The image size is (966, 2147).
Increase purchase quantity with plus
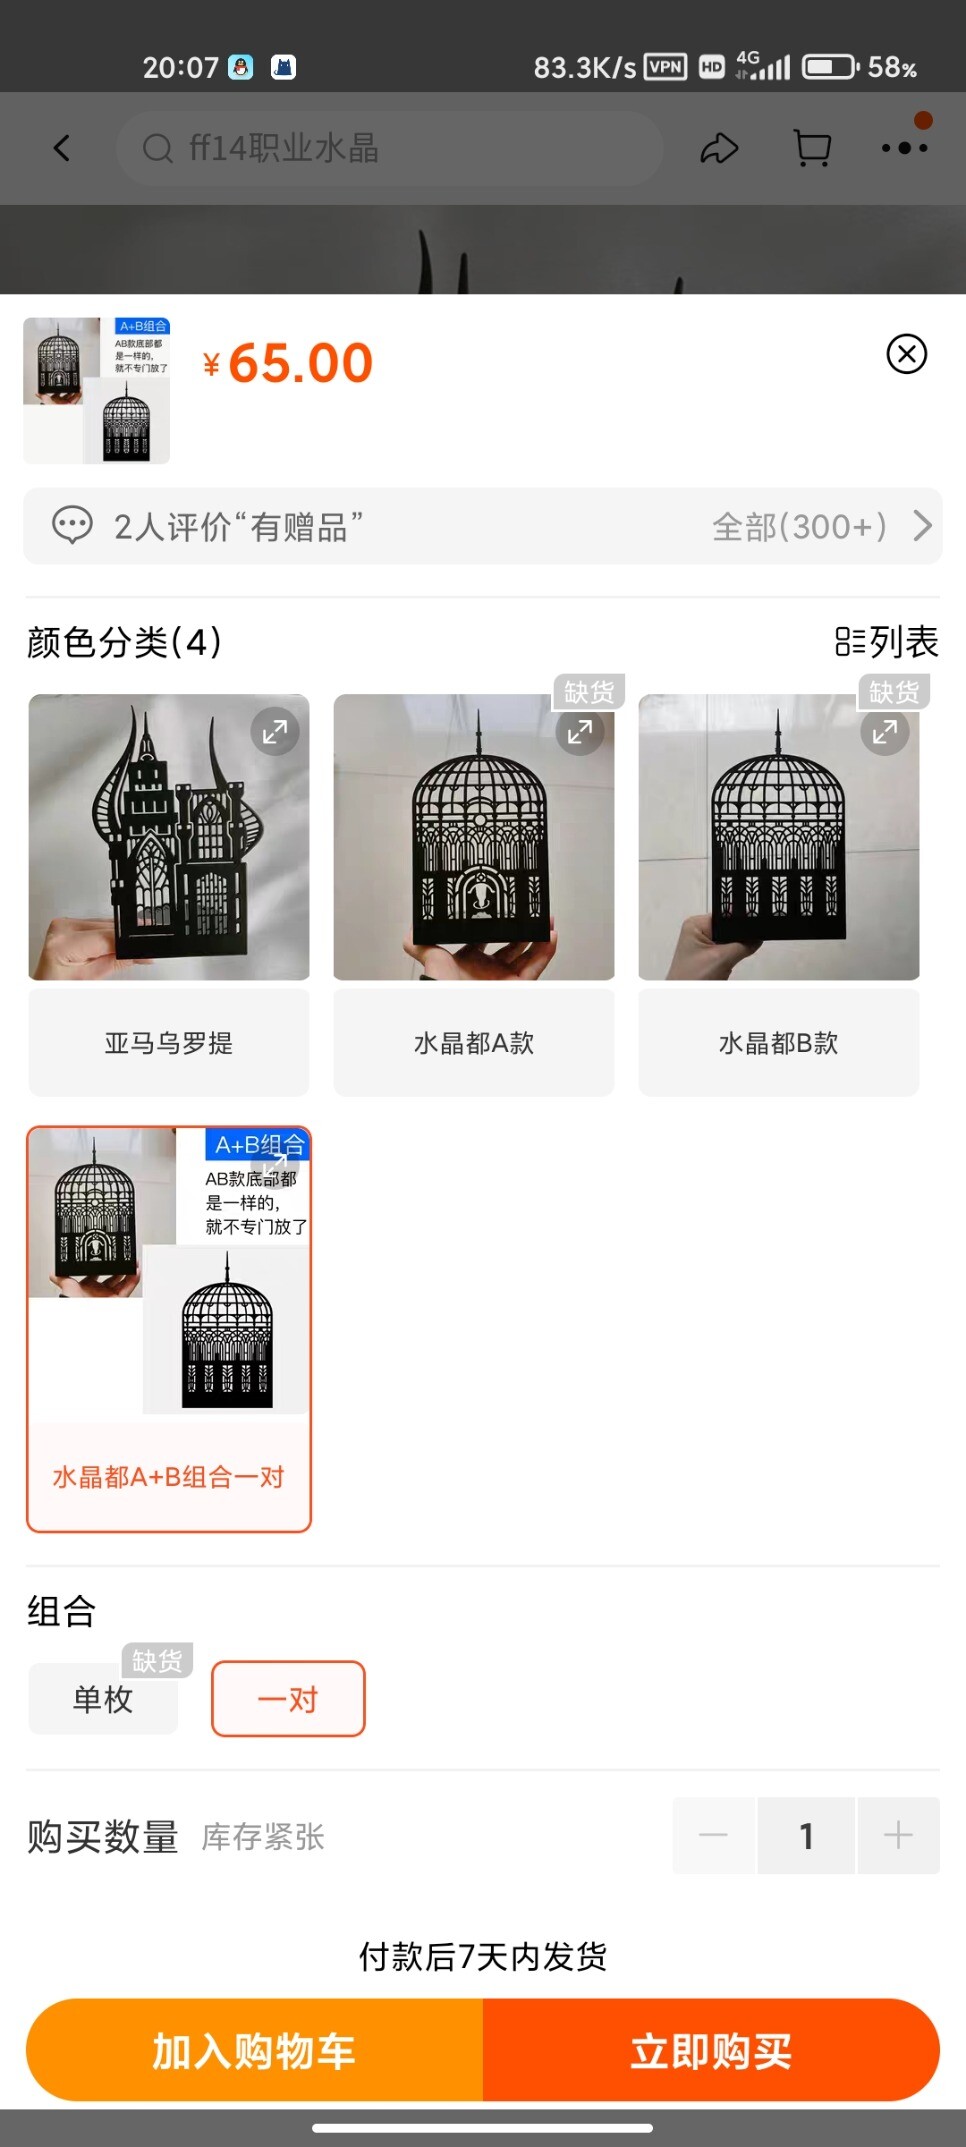pos(898,1835)
